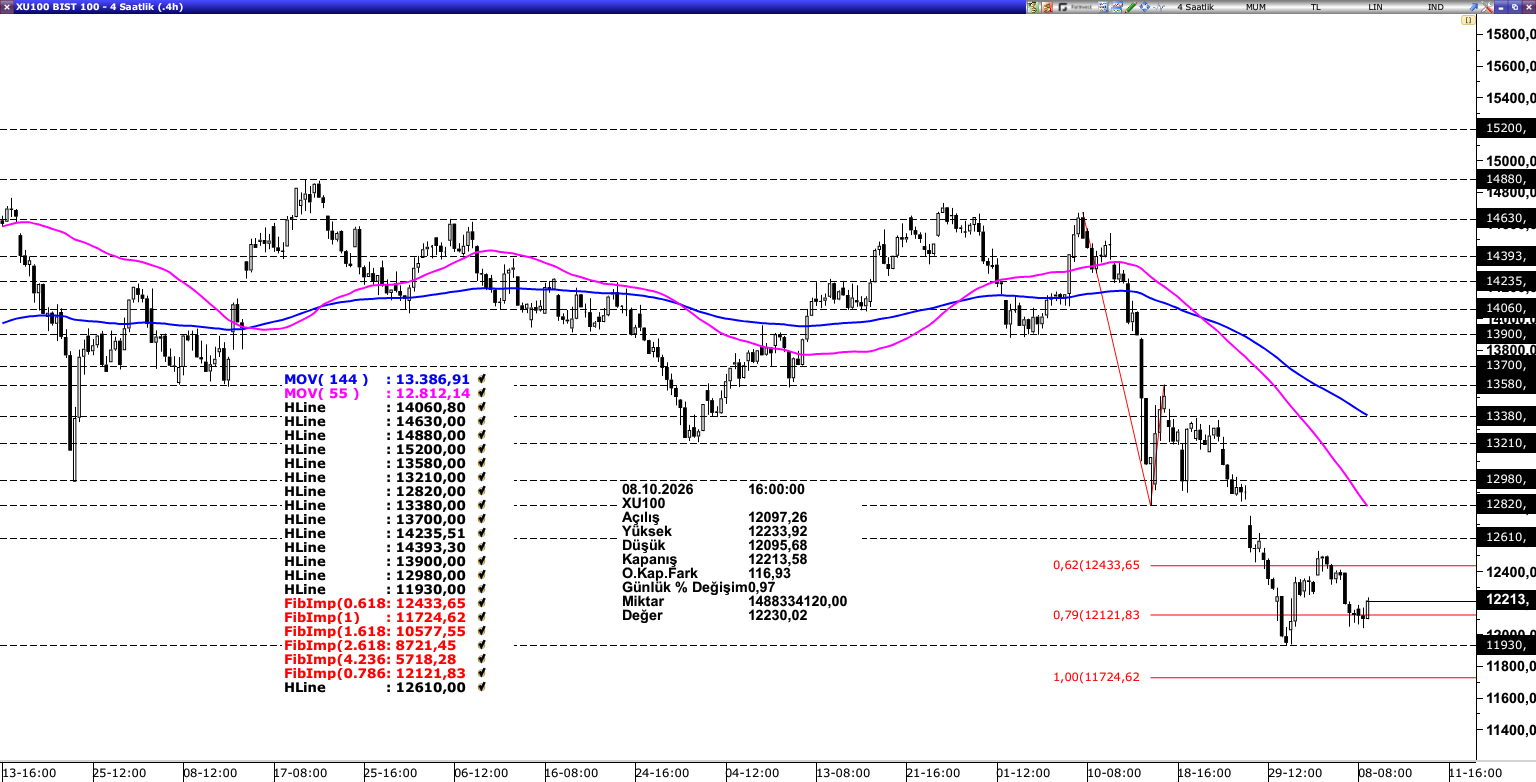Click the blue diagonal arrow icon

pyautogui.click(x=1473, y=7)
